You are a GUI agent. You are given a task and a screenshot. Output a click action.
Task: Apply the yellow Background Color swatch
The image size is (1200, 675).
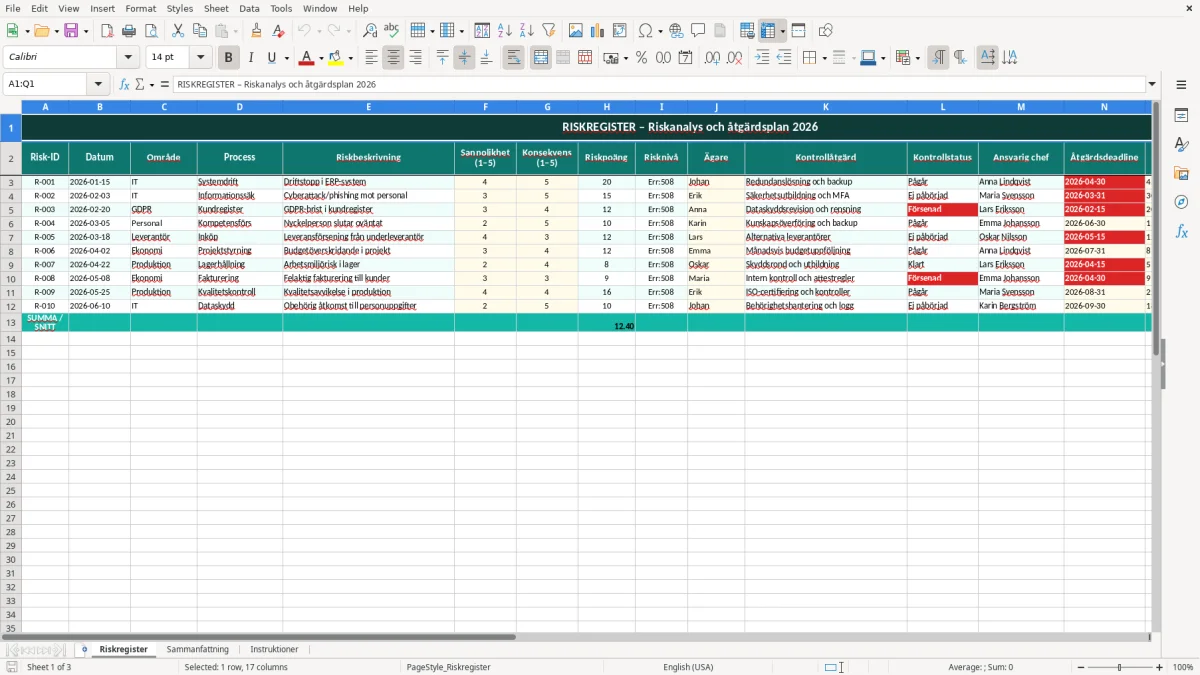336,58
